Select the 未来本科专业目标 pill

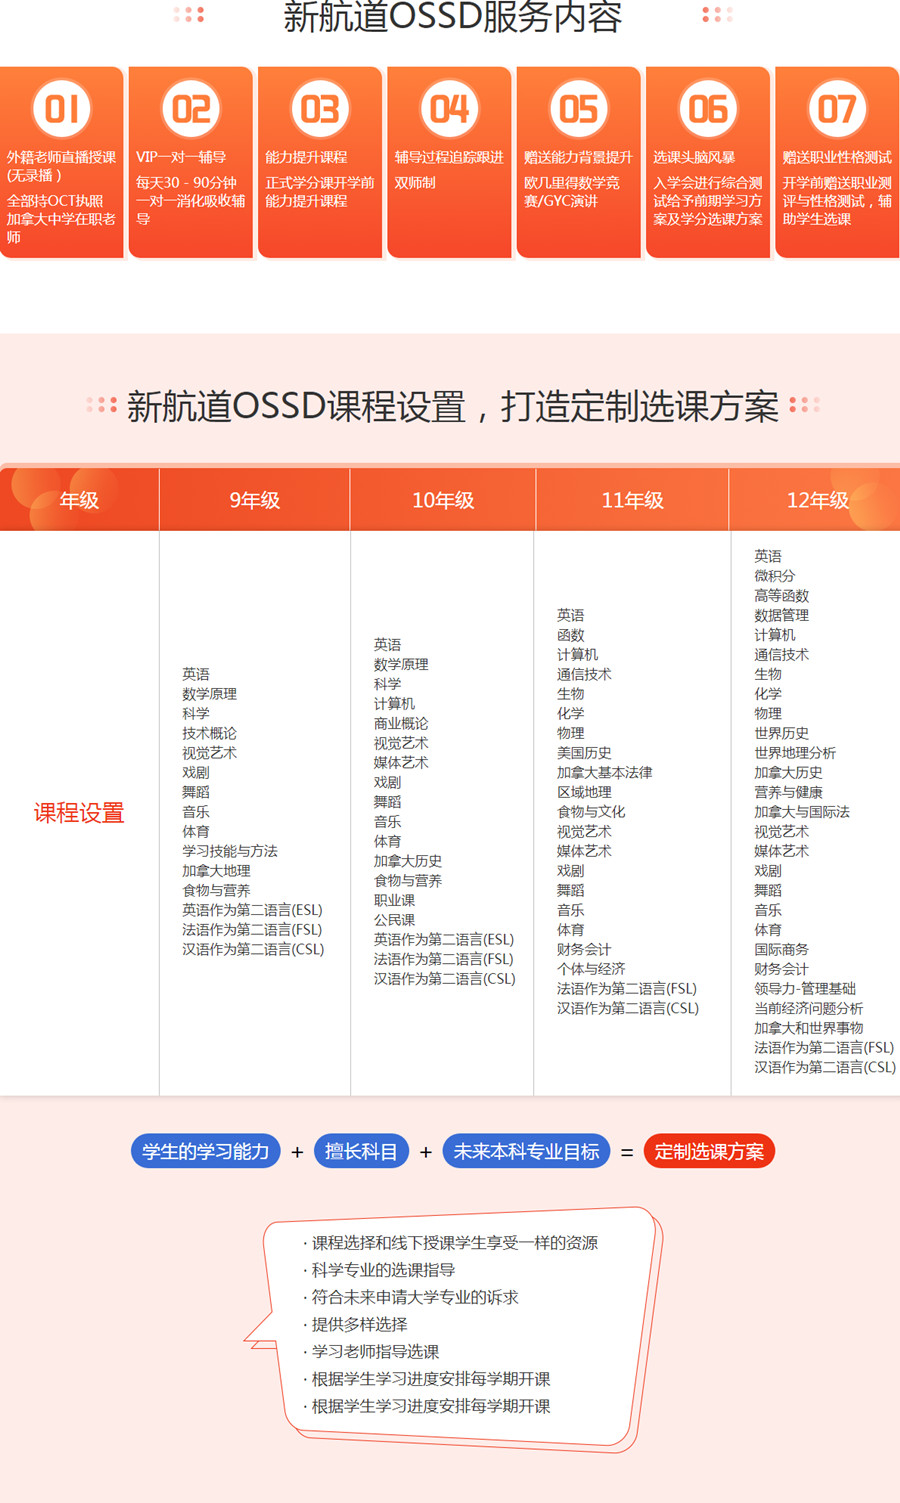pyautogui.click(x=526, y=1151)
